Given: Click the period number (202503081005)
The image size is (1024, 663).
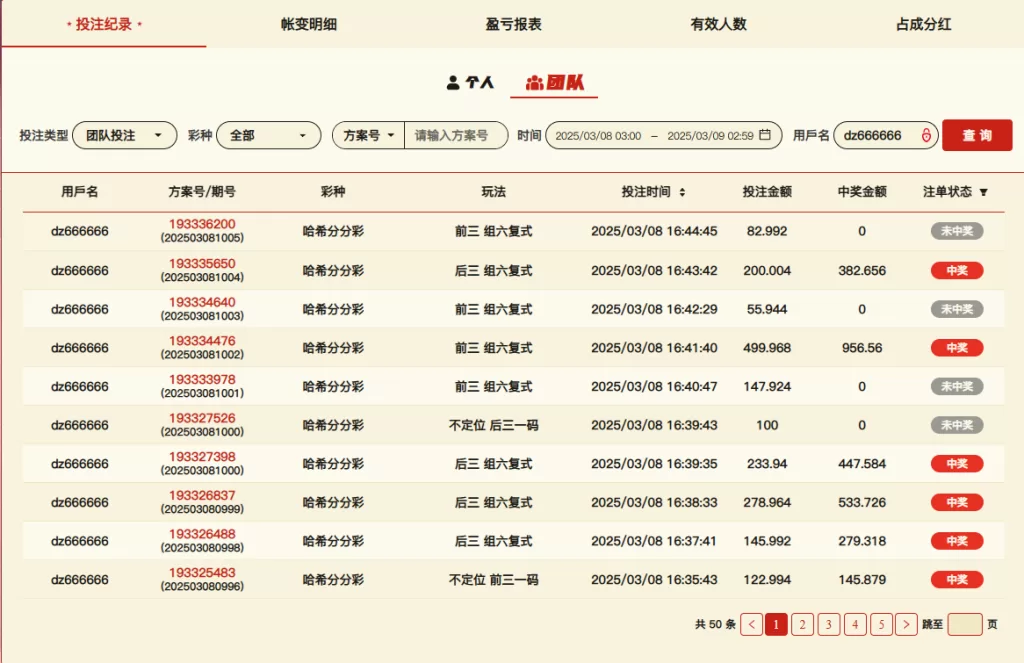Looking at the screenshot, I should (x=202, y=238).
